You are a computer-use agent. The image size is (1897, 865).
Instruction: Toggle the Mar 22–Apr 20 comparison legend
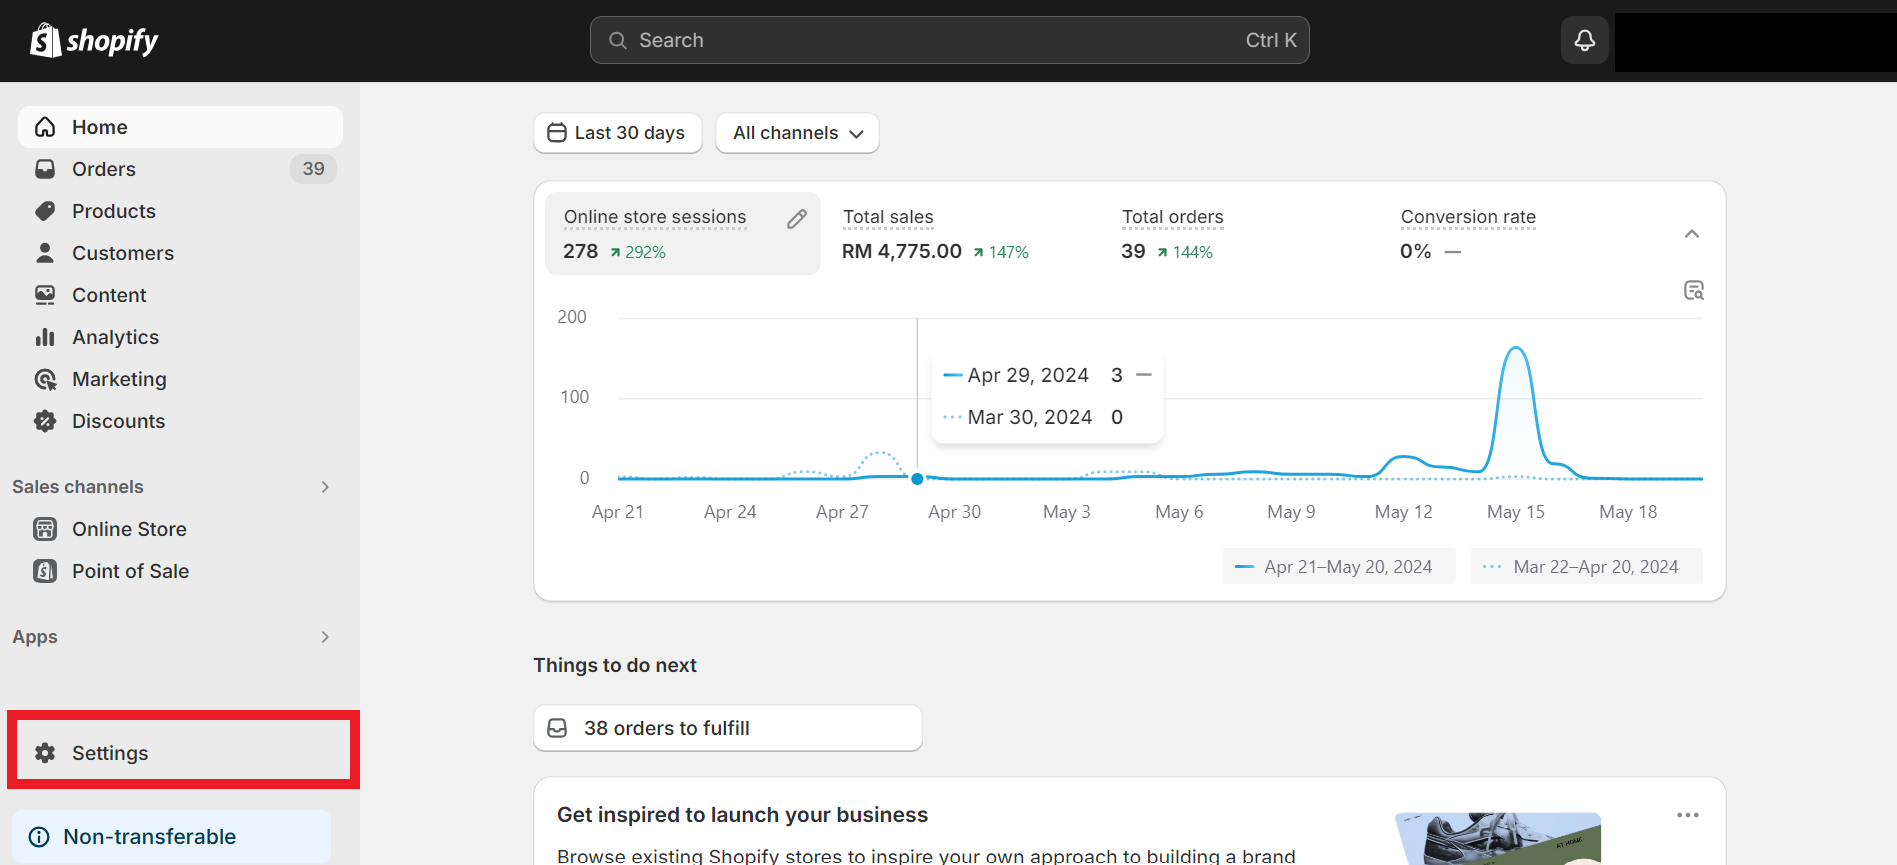(x=1586, y=566)
